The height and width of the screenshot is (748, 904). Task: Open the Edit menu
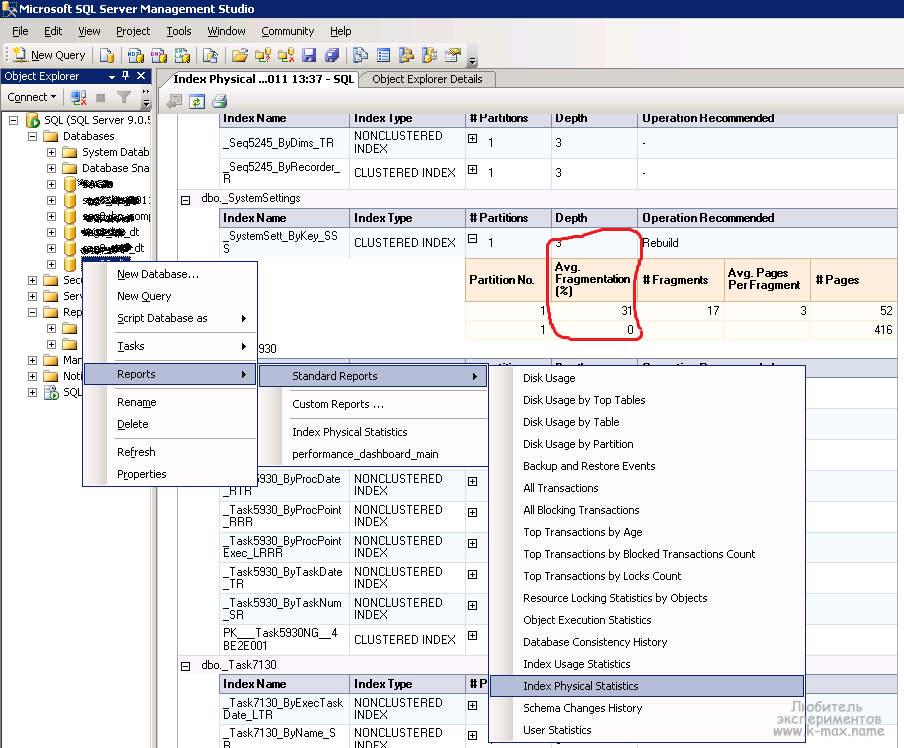[53, 31]
